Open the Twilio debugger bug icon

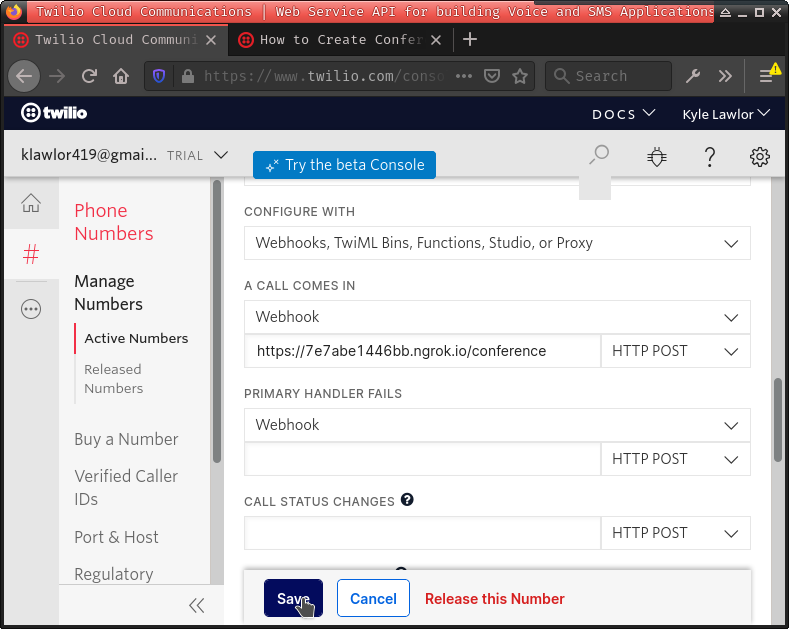657,156
